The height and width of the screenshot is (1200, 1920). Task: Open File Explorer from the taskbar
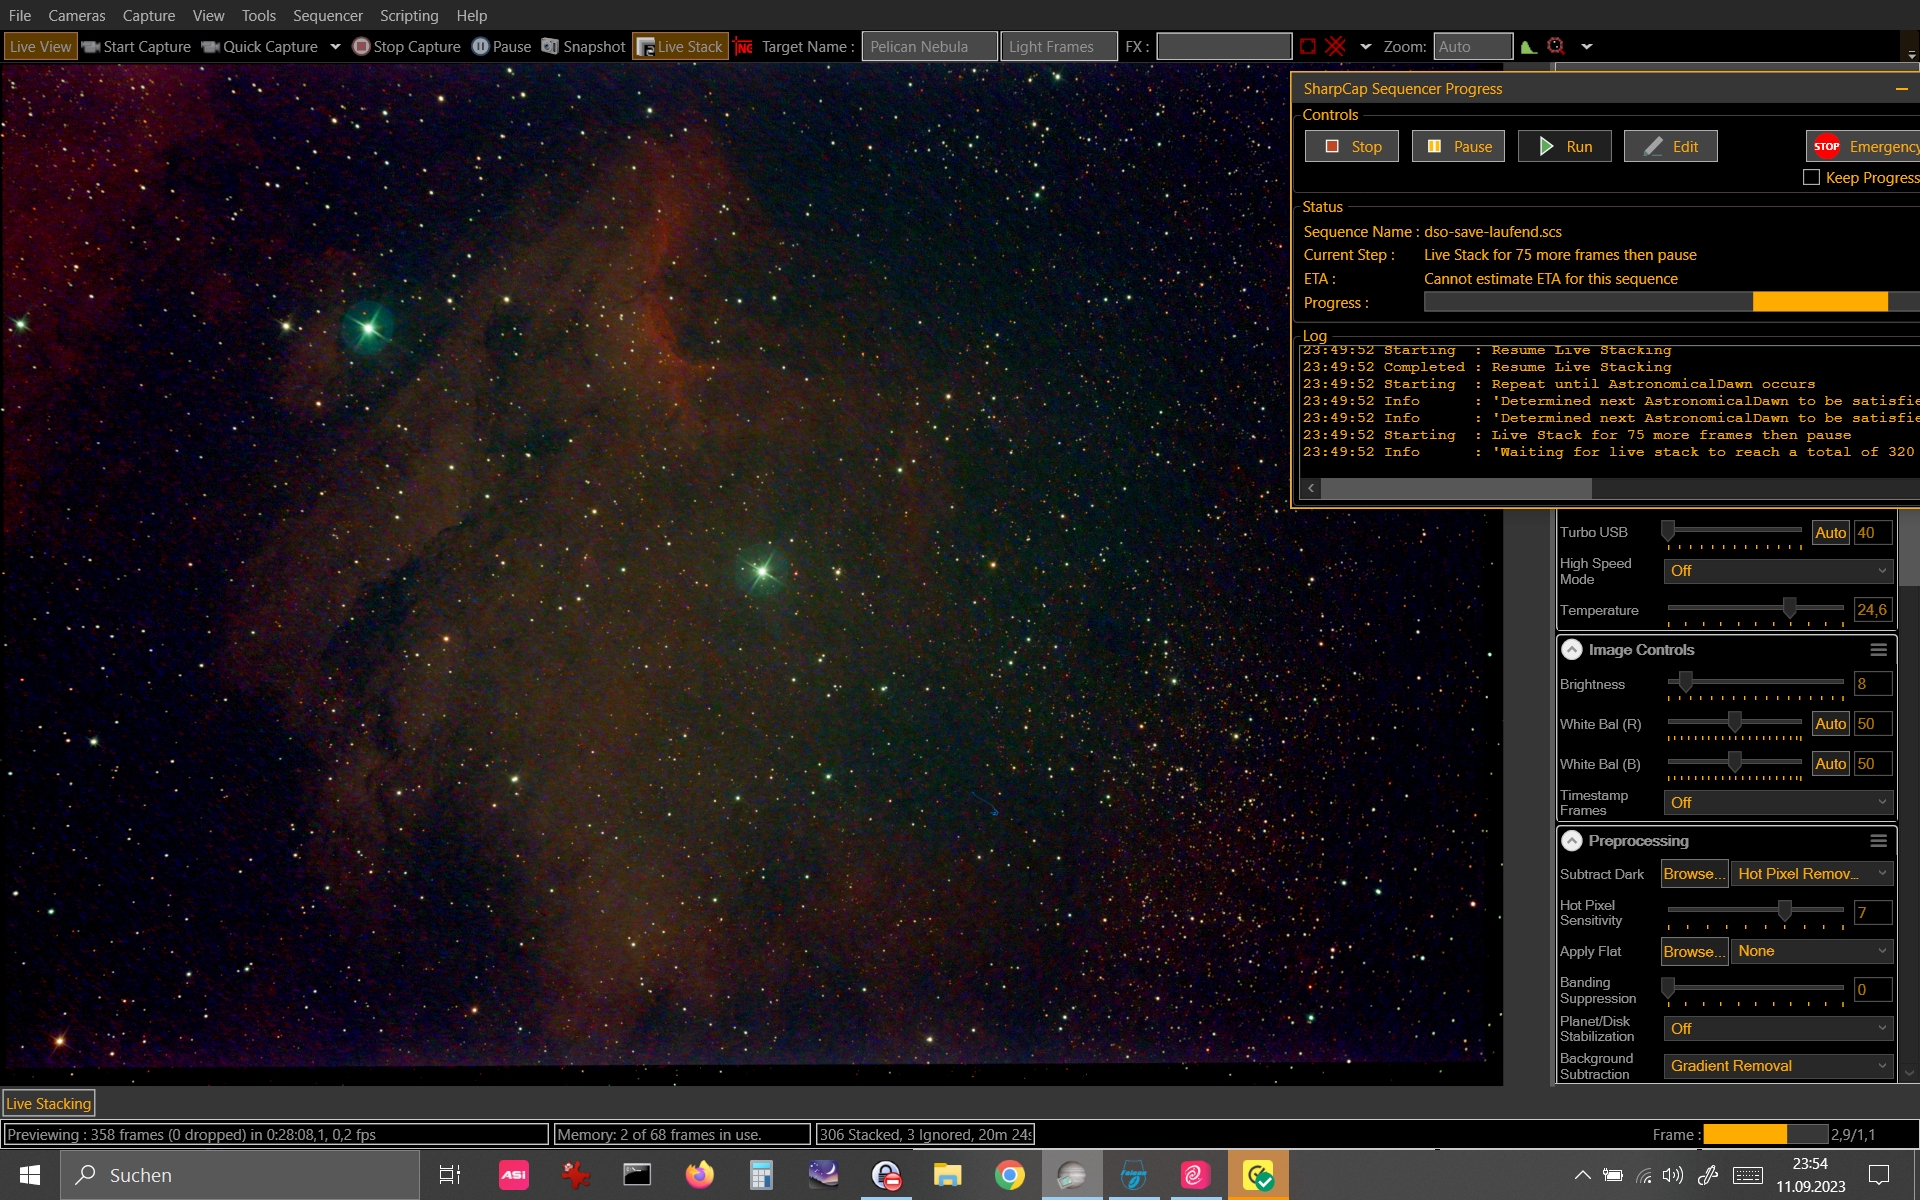pyautogui.click(x=948, y=1175)
